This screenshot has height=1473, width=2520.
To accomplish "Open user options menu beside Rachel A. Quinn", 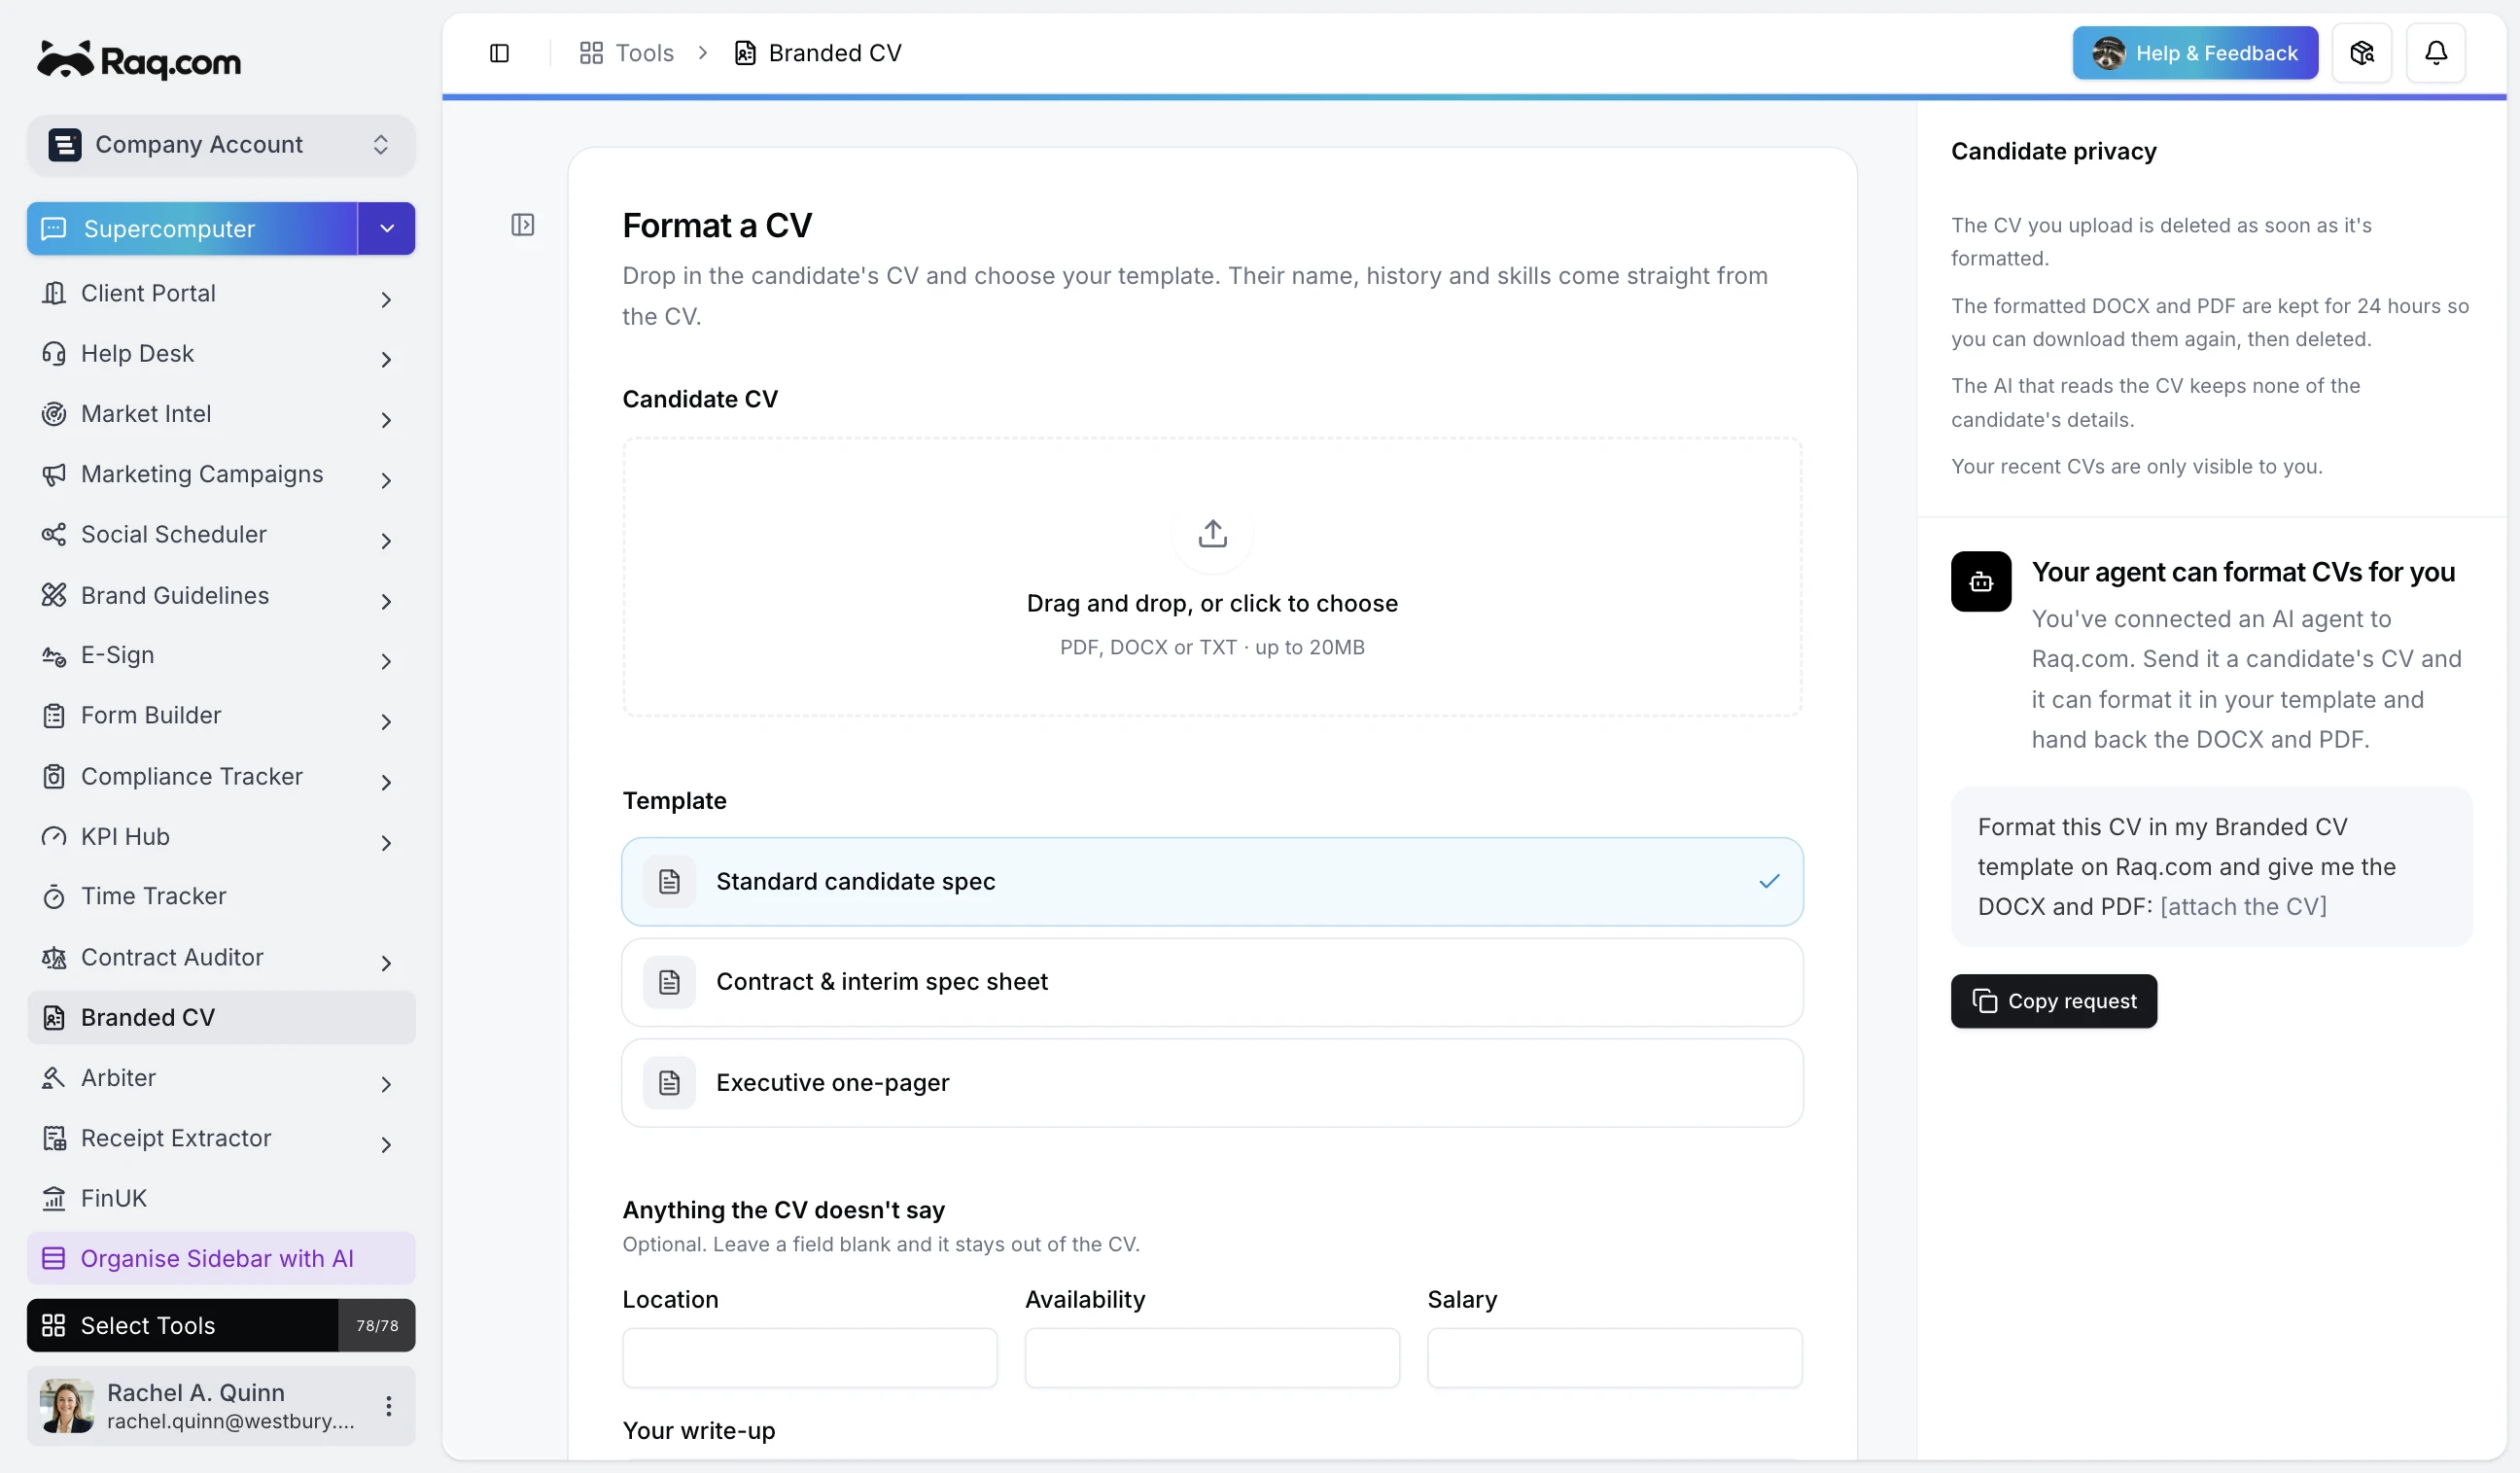I will pos(388,1406).
